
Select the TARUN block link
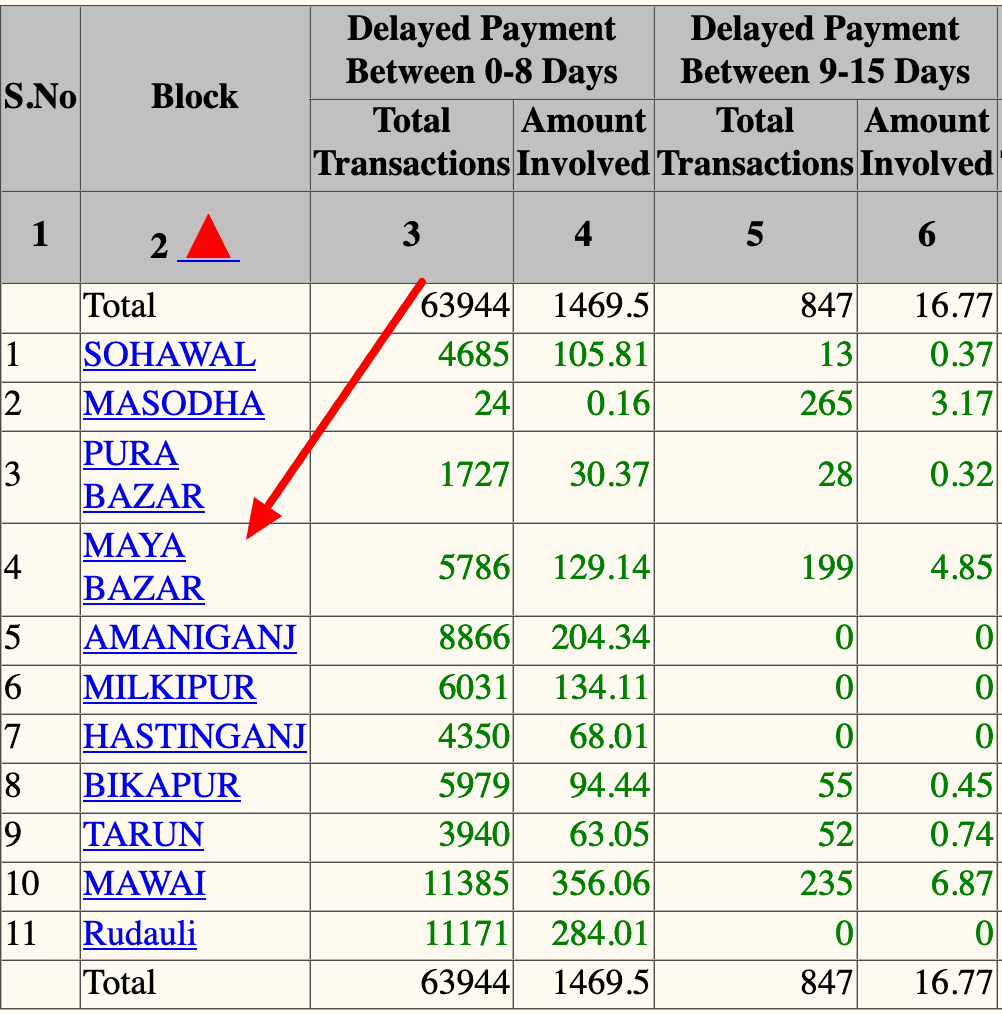[143, 835]
